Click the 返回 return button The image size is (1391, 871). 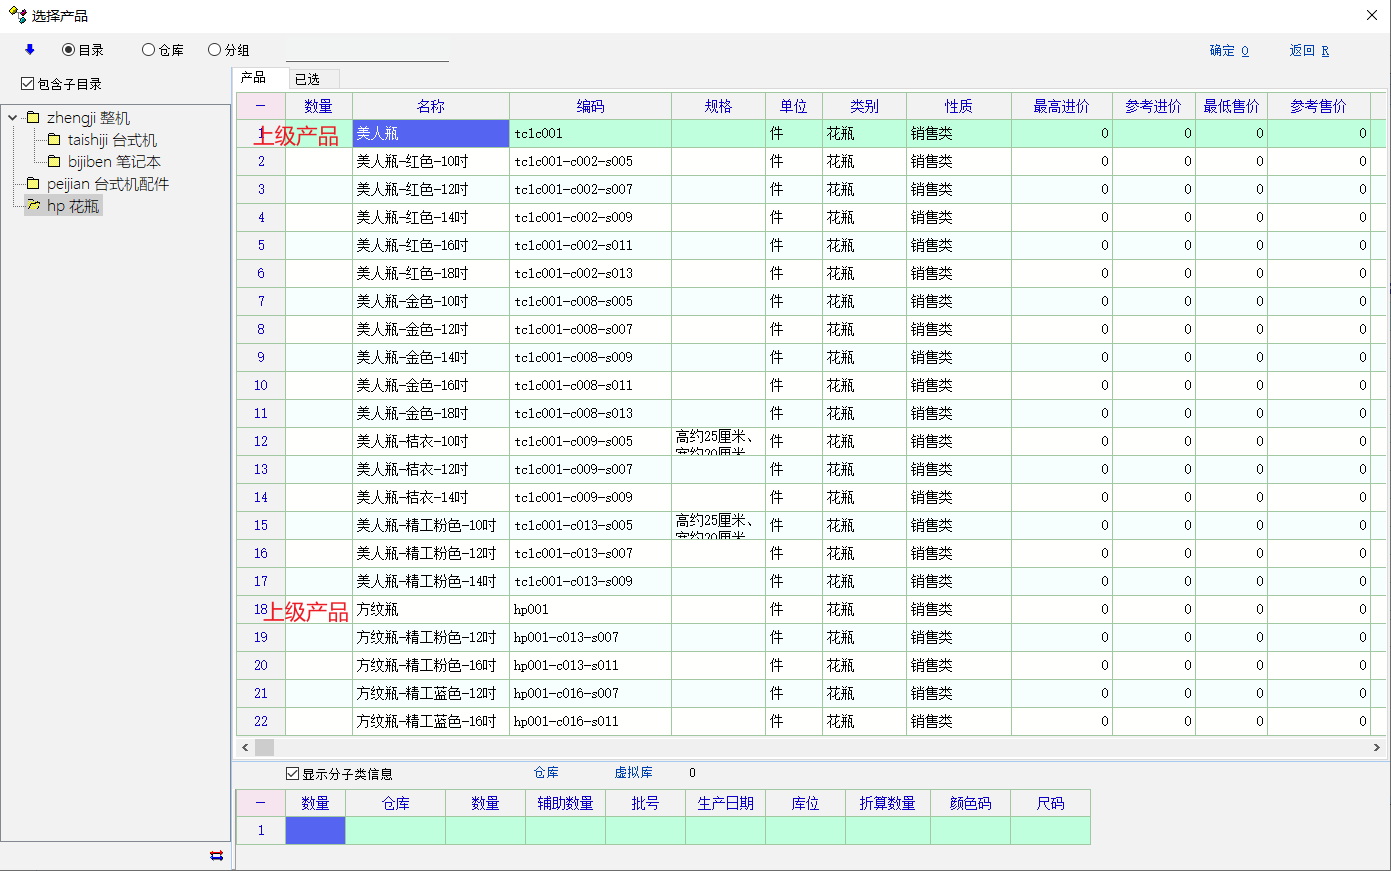[x=1308, y=51]
